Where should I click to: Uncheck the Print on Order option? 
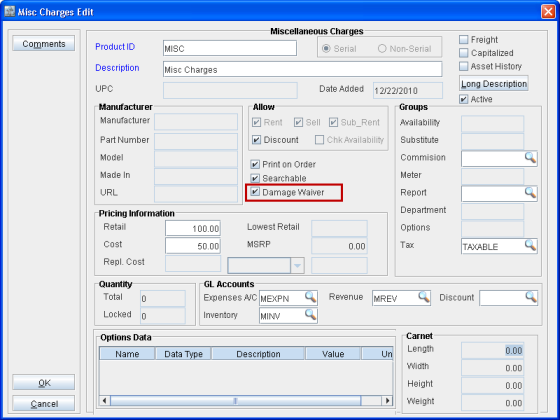(x=255, y=164)
